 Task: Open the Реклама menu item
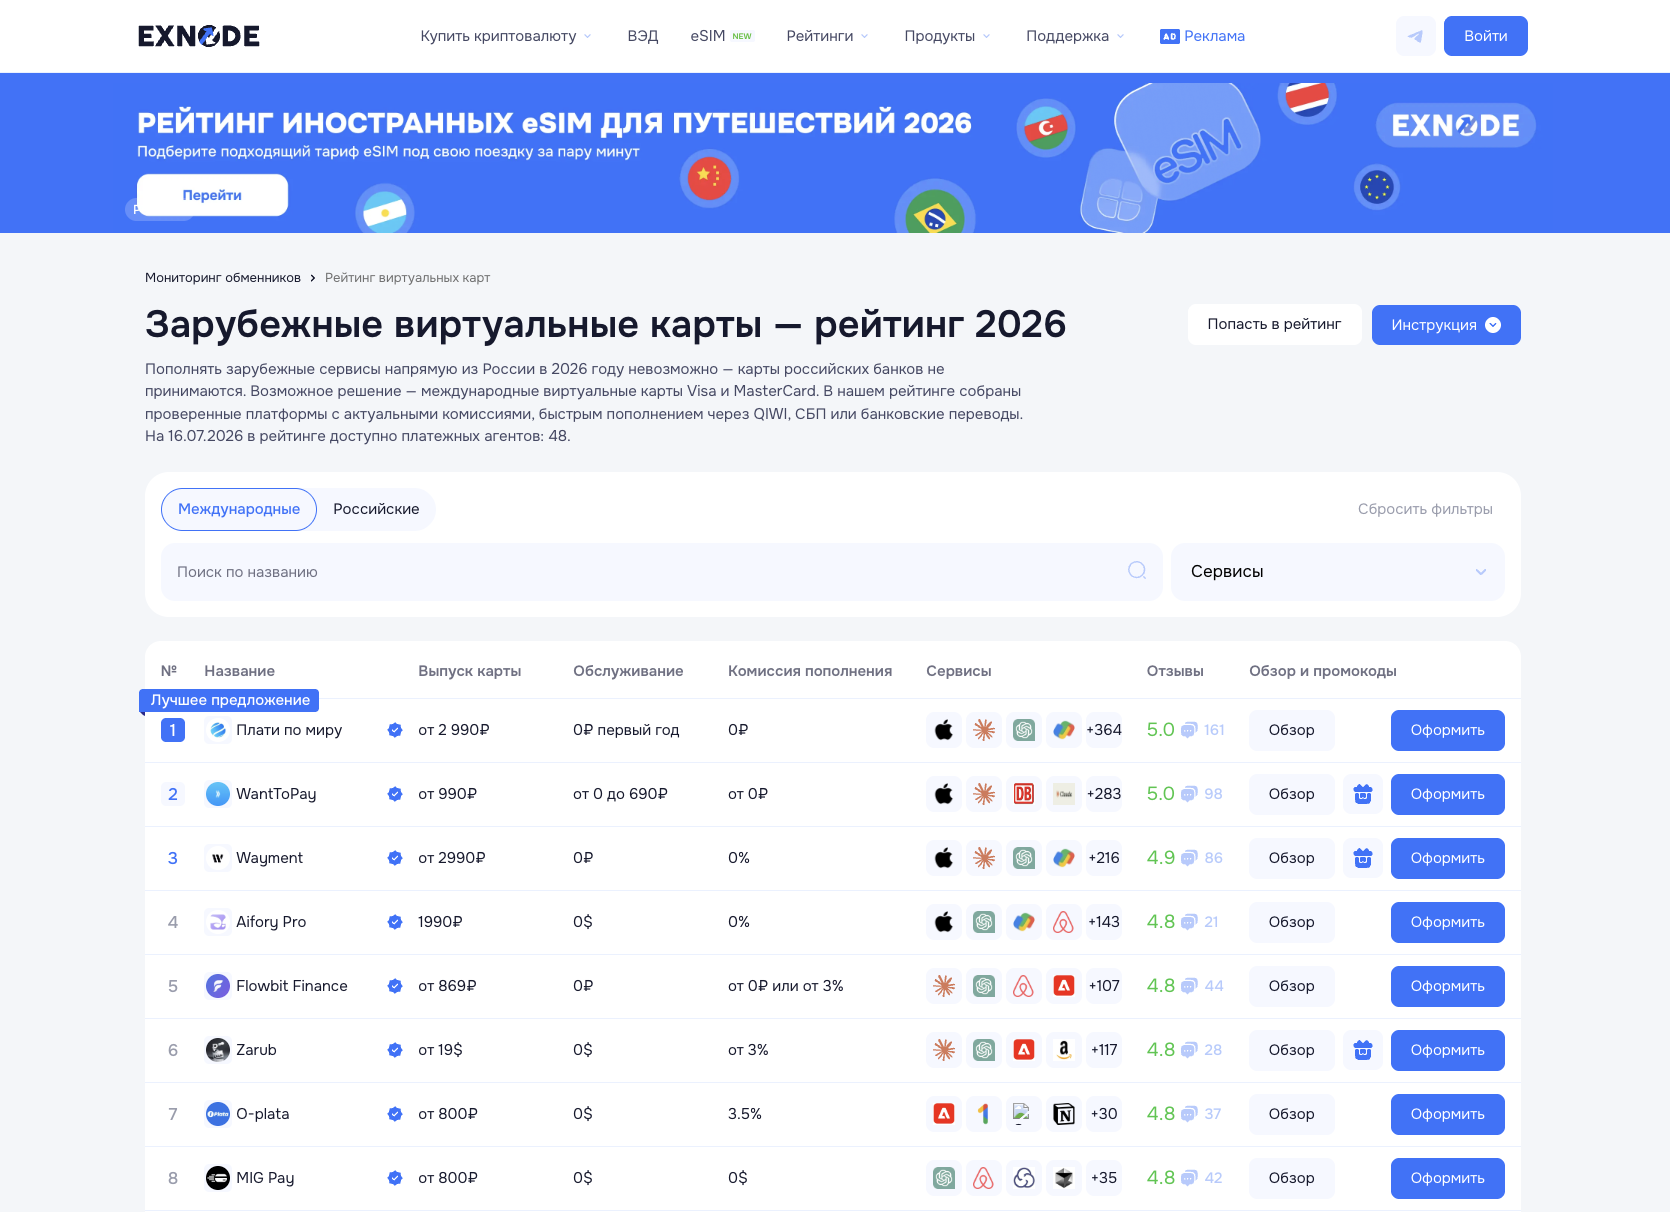(1202, 36)
